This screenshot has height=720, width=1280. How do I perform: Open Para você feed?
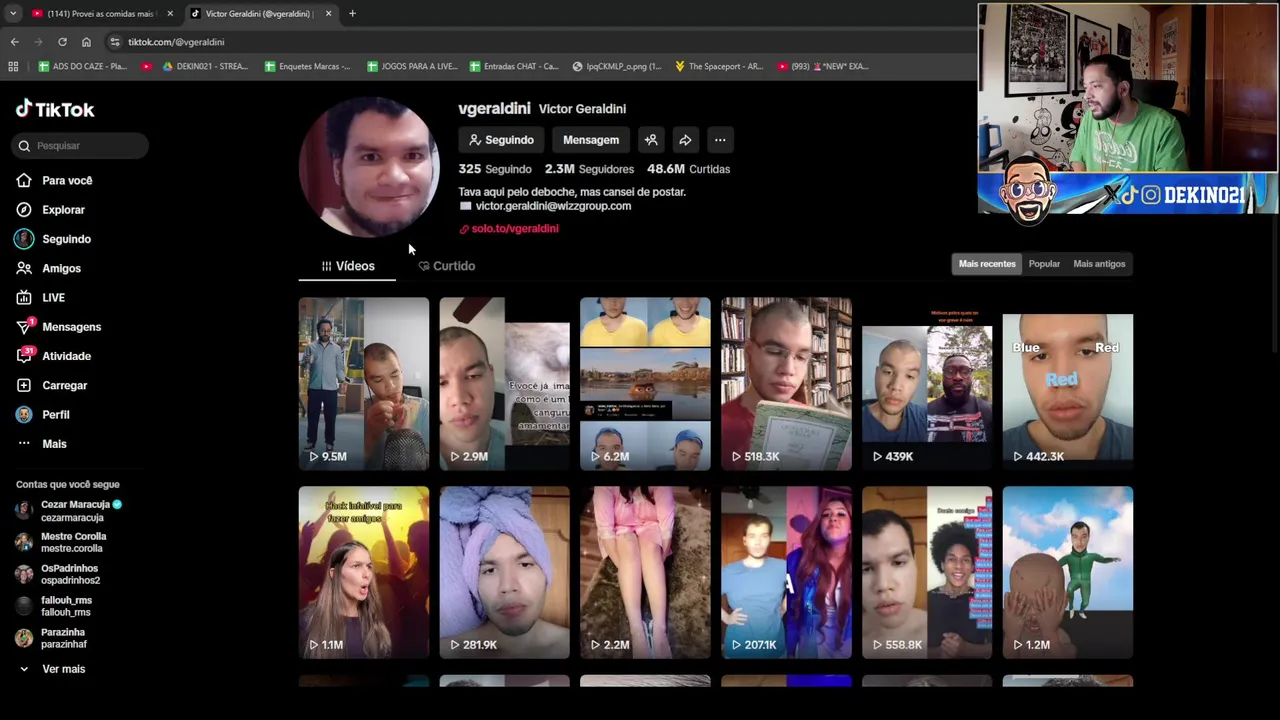tap(54, 180)
